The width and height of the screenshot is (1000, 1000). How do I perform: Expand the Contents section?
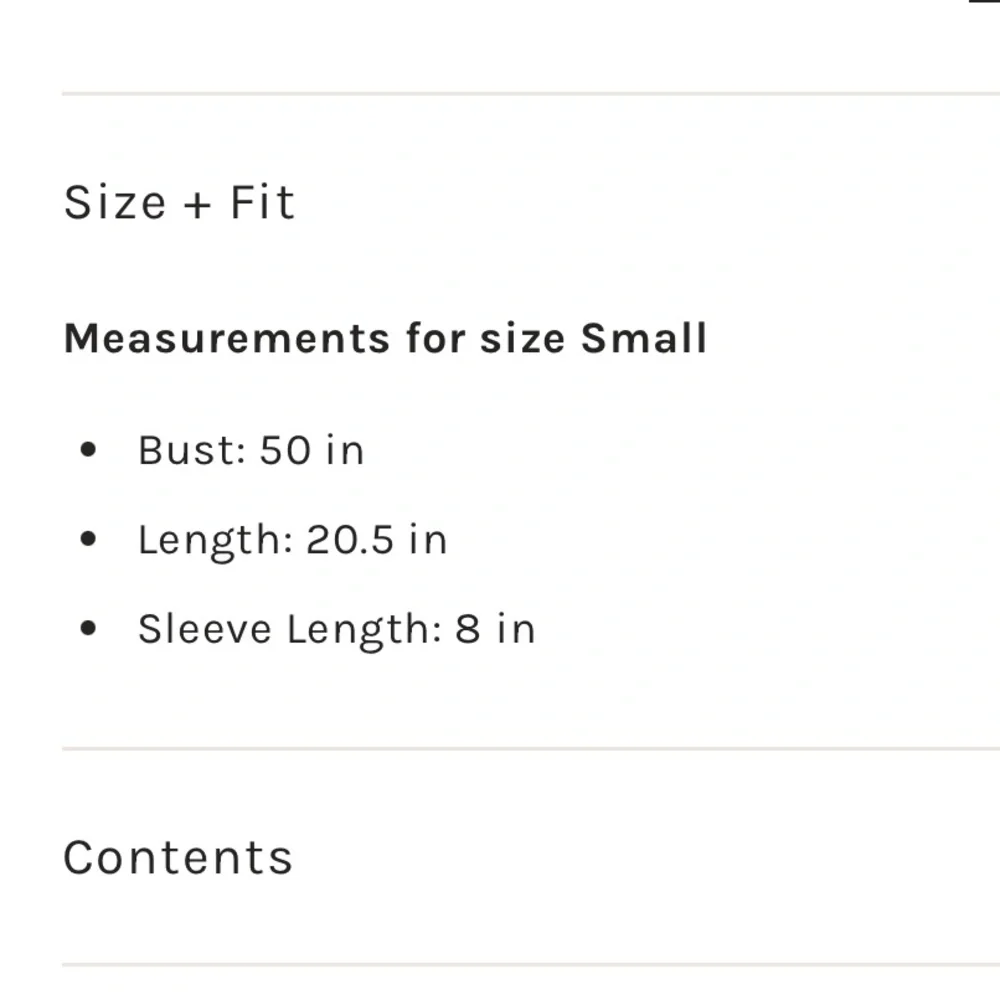178,858
